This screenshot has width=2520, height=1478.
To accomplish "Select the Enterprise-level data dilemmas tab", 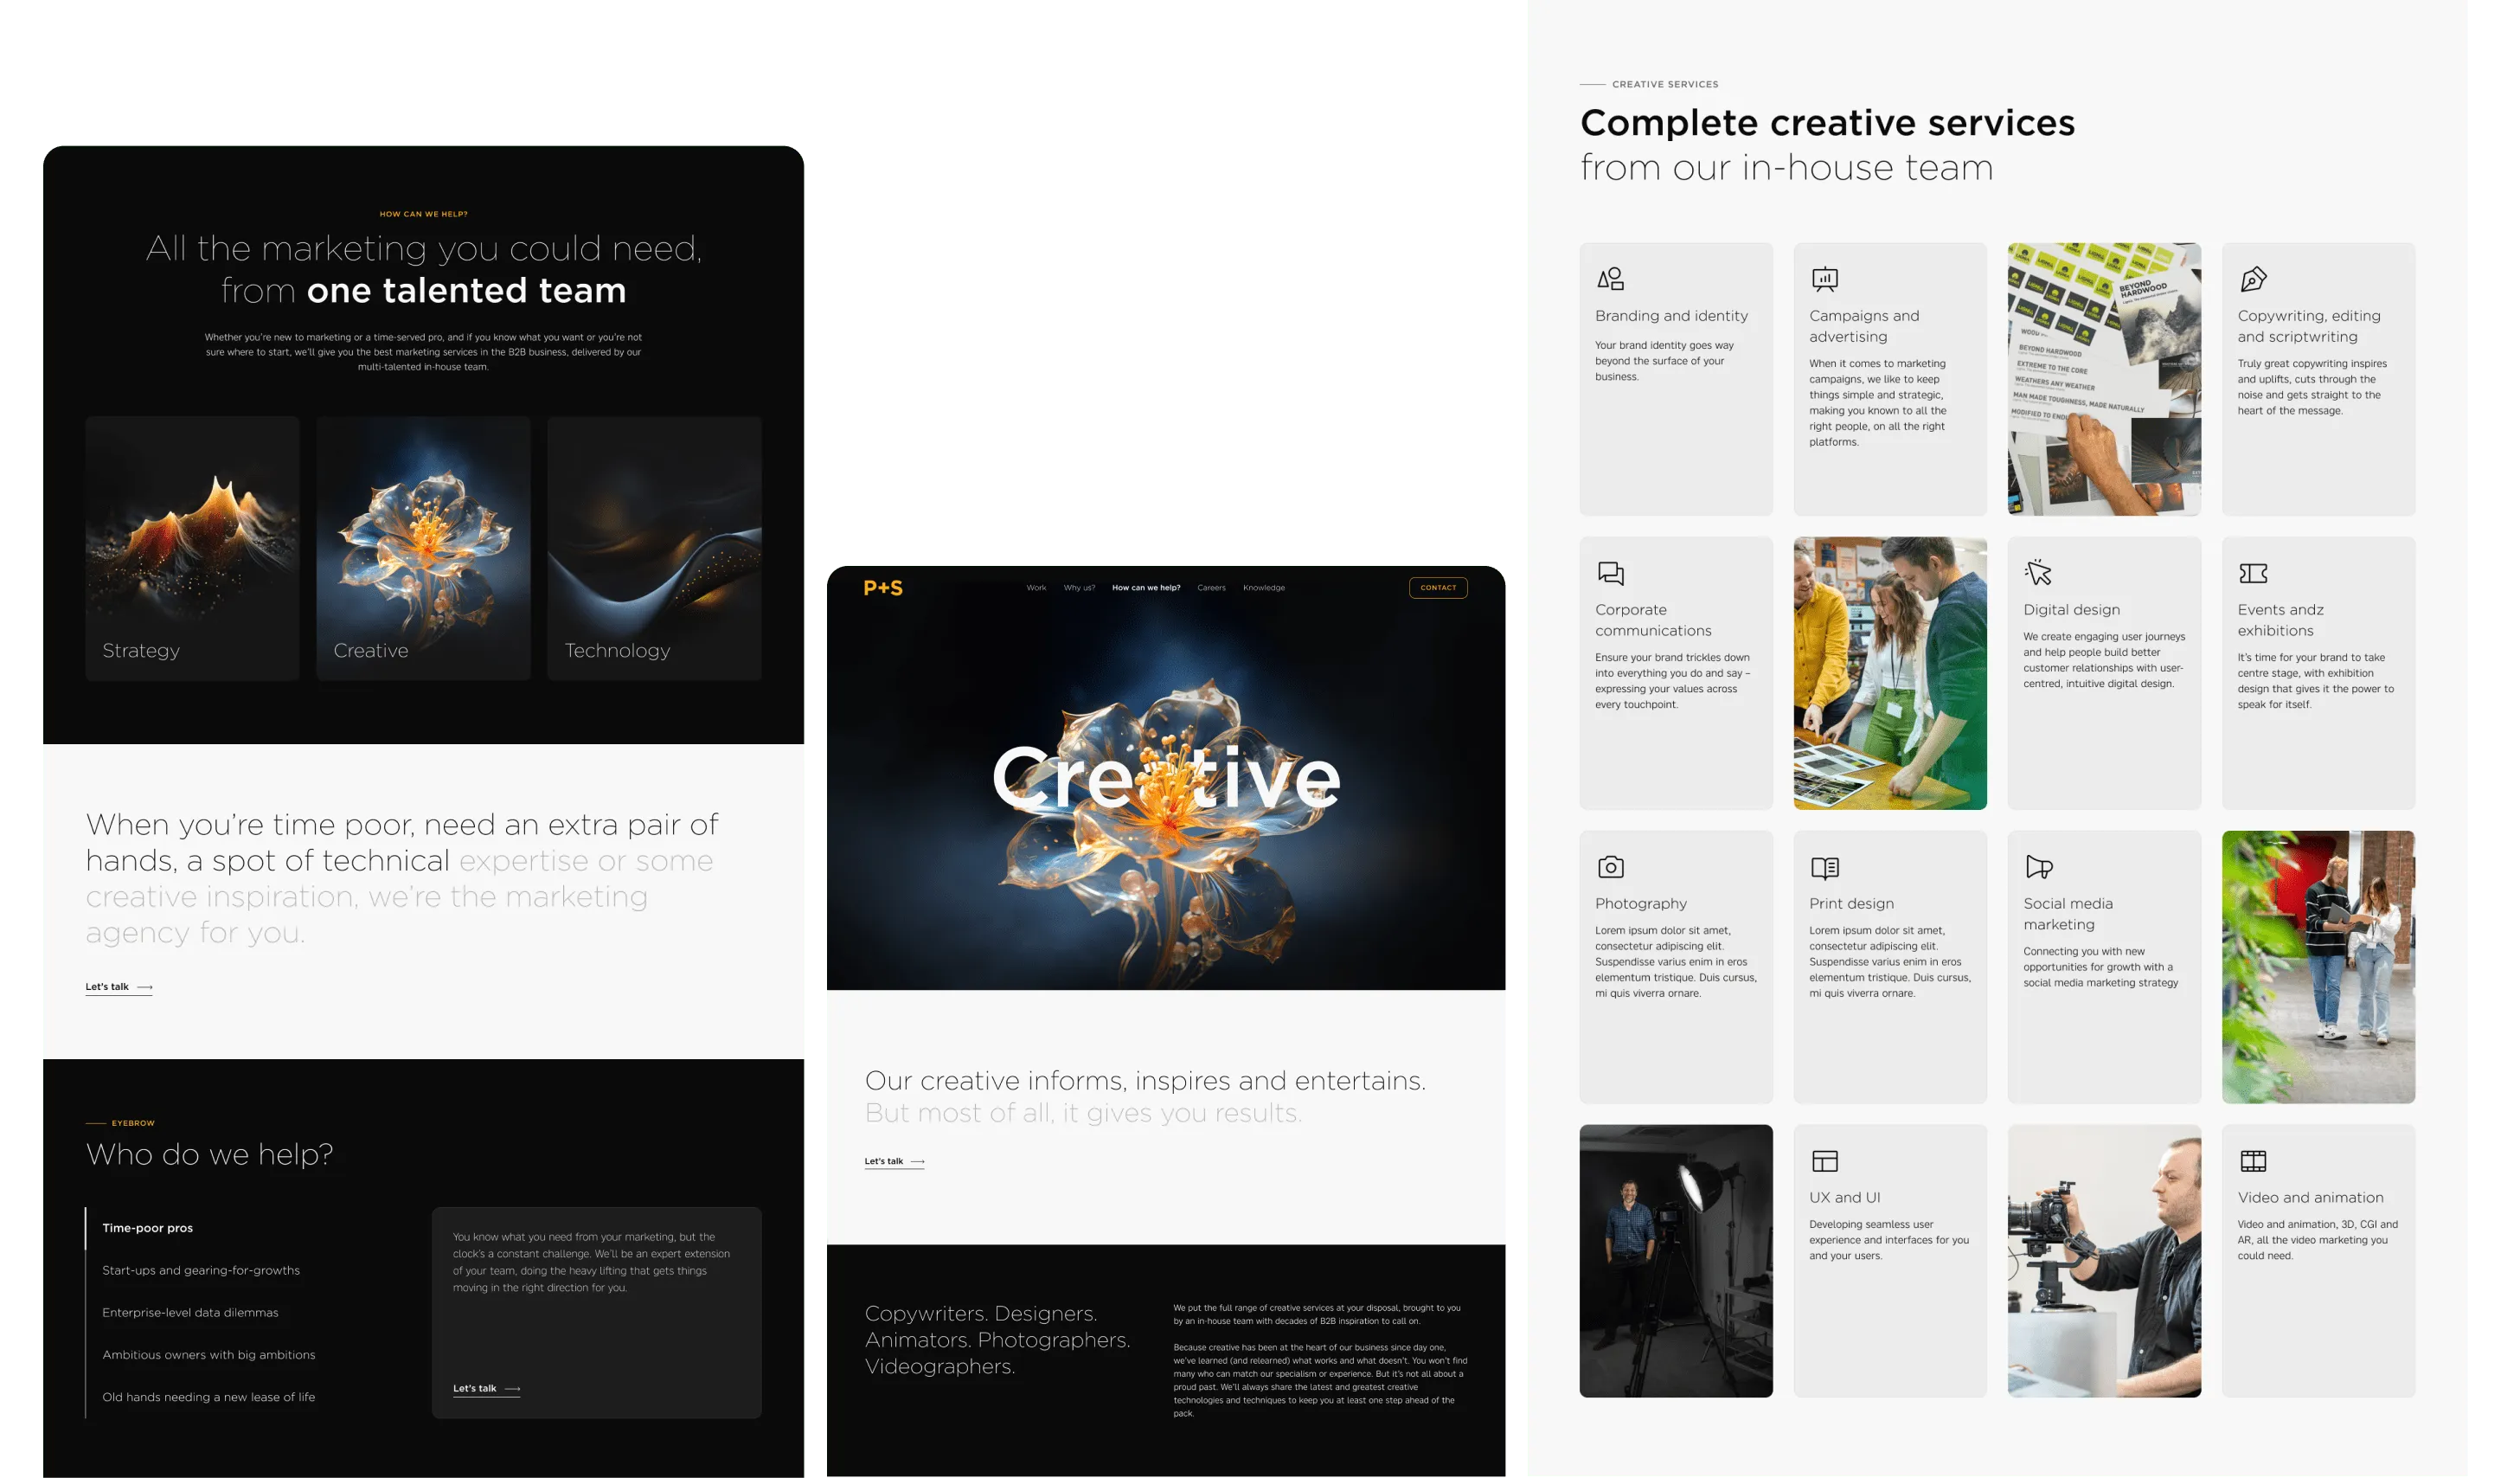I will pos(190,1313).
